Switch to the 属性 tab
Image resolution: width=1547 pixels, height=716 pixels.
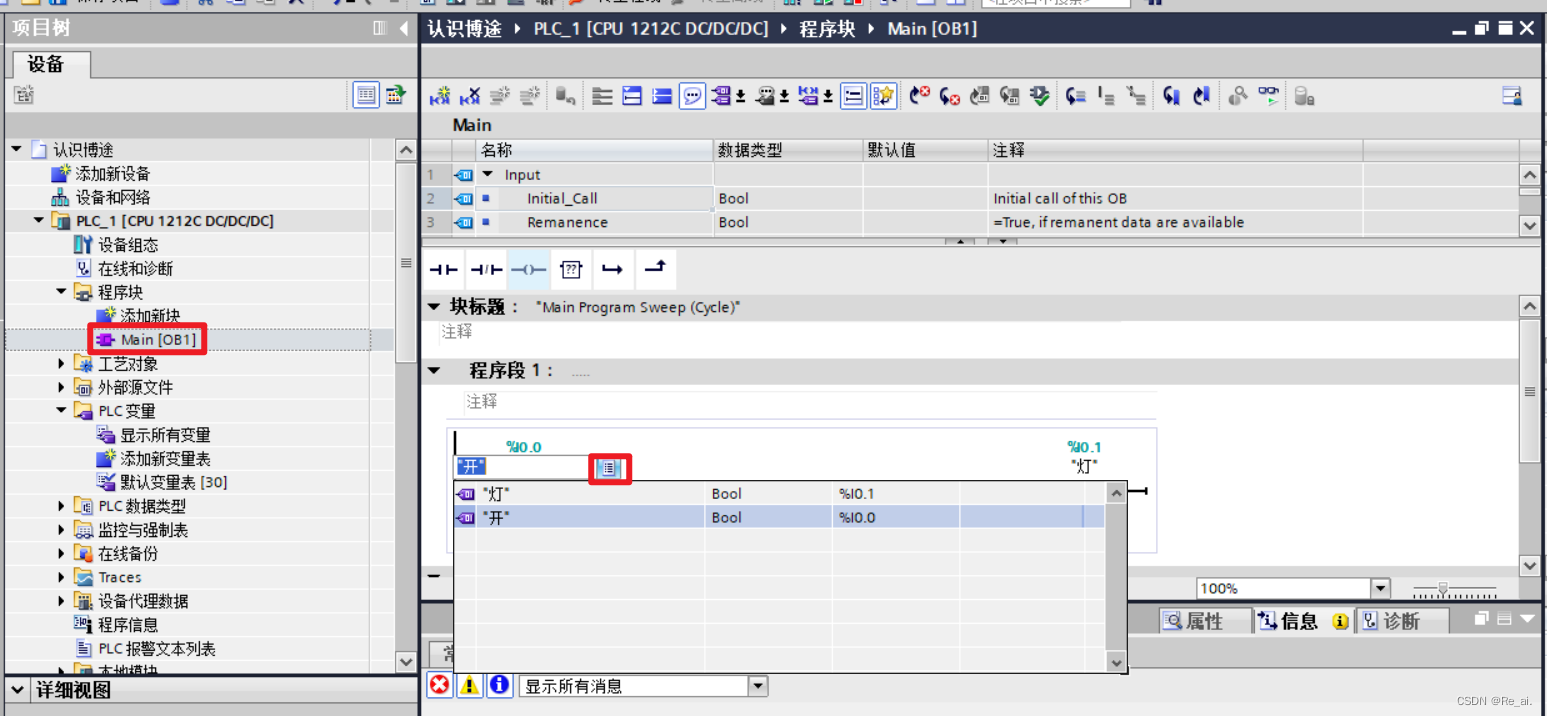1204,620
